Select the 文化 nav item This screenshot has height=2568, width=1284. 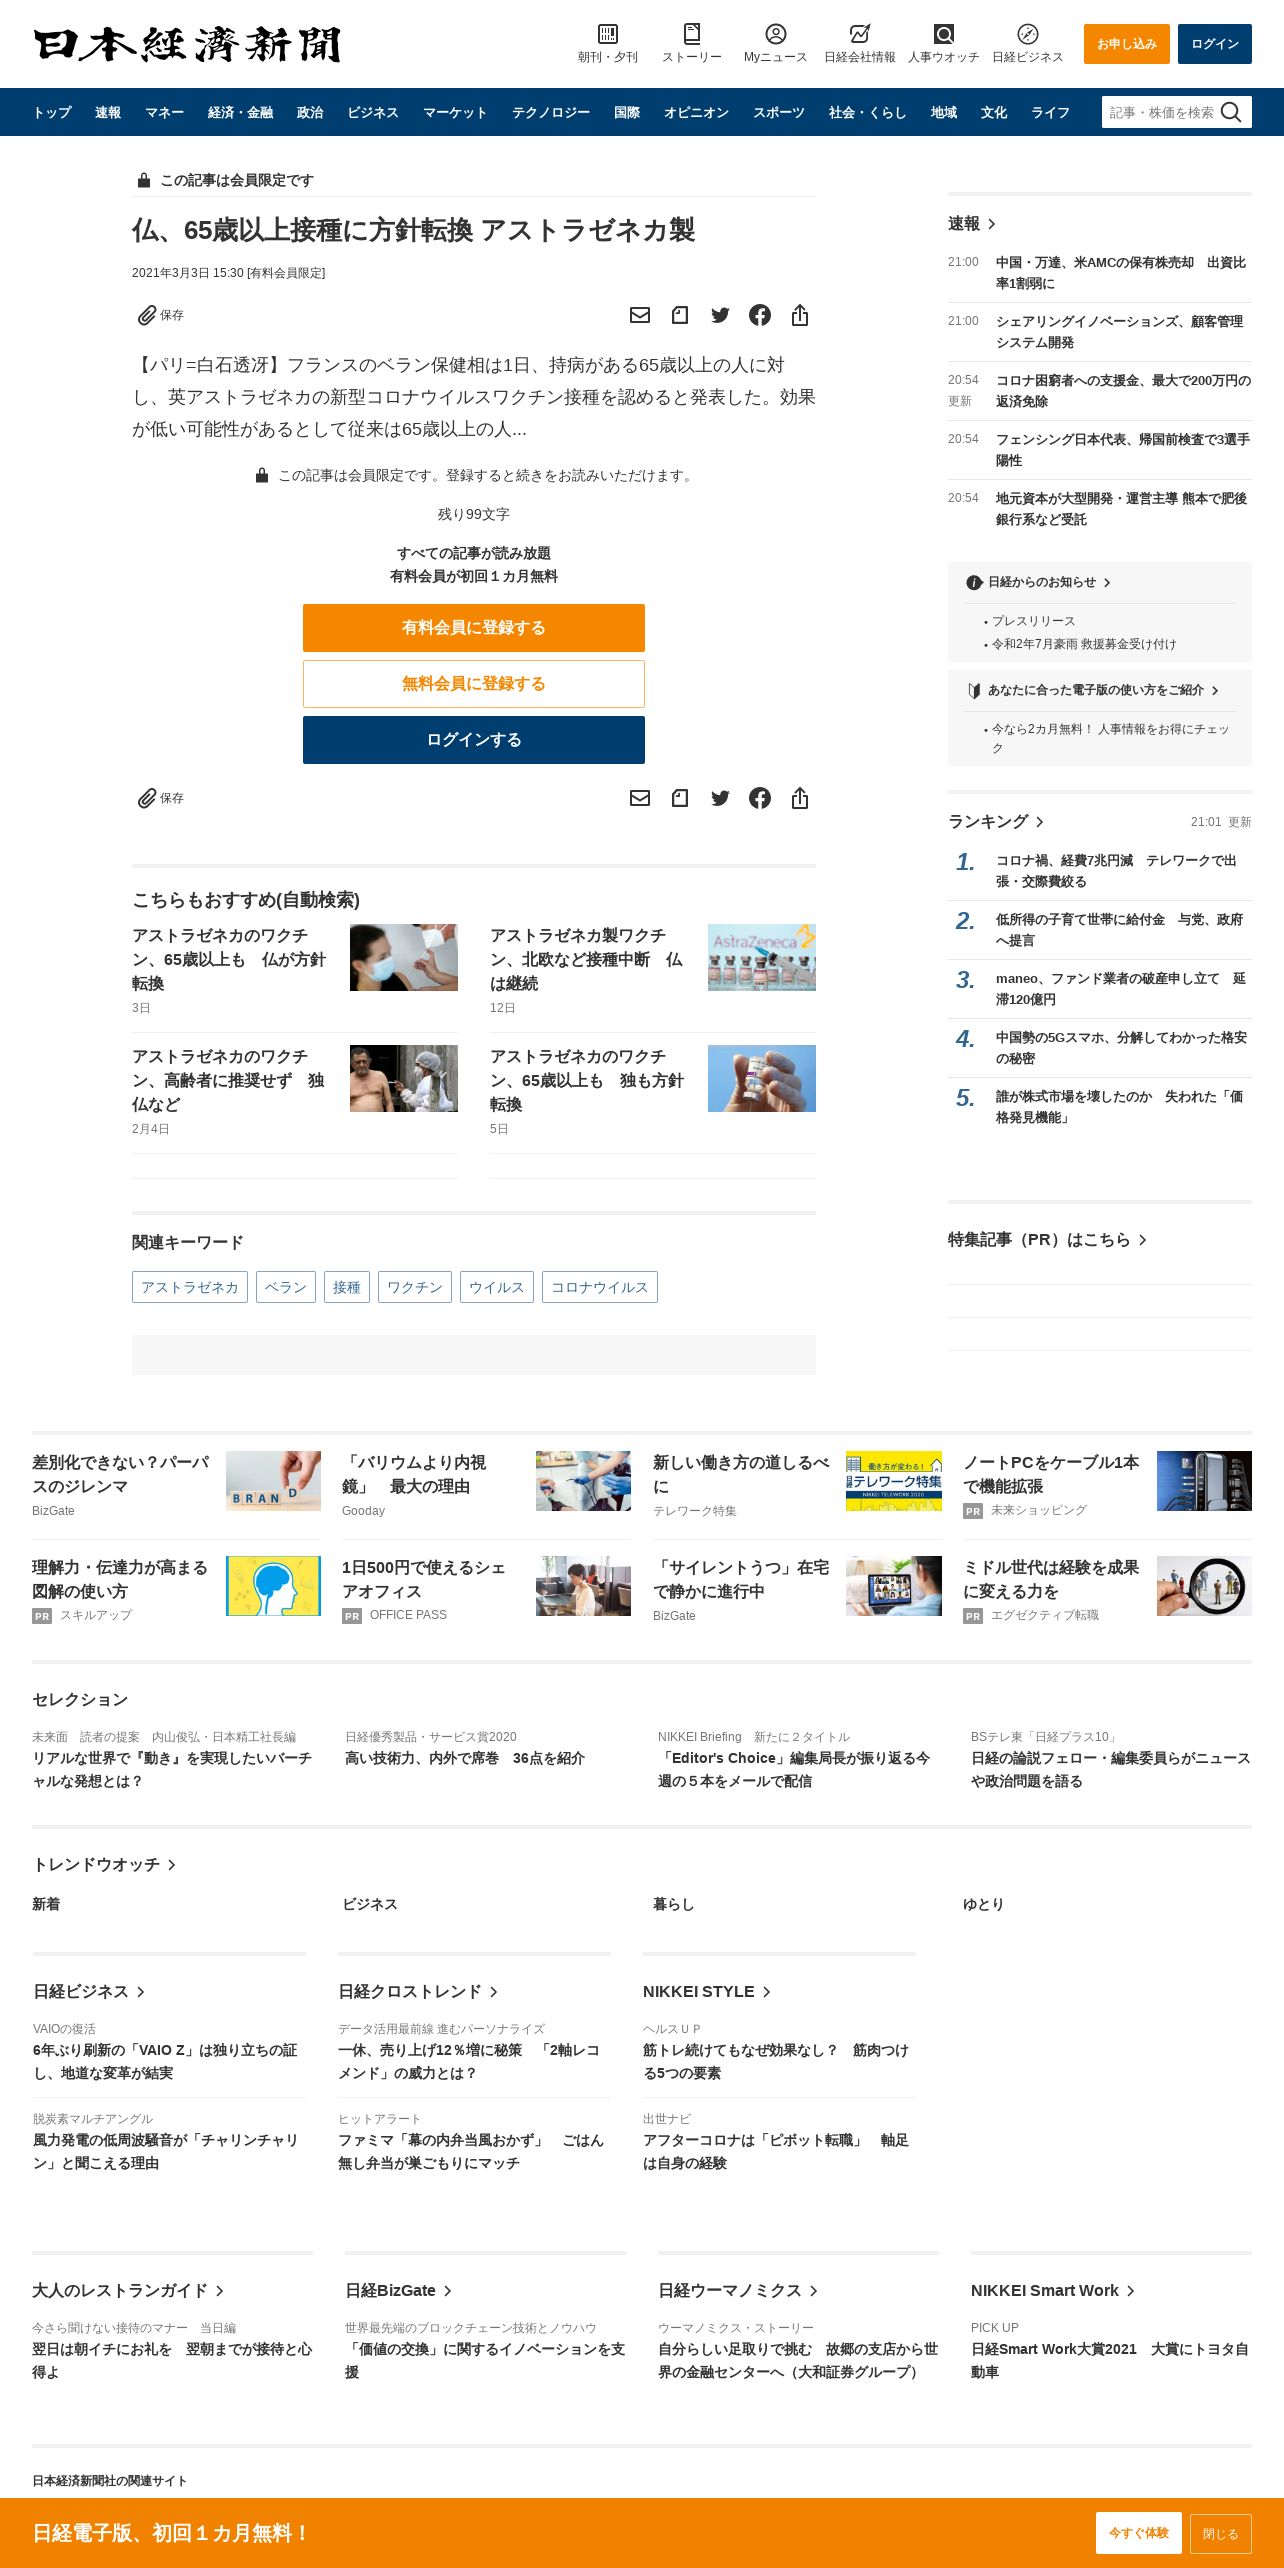point(994,112)
